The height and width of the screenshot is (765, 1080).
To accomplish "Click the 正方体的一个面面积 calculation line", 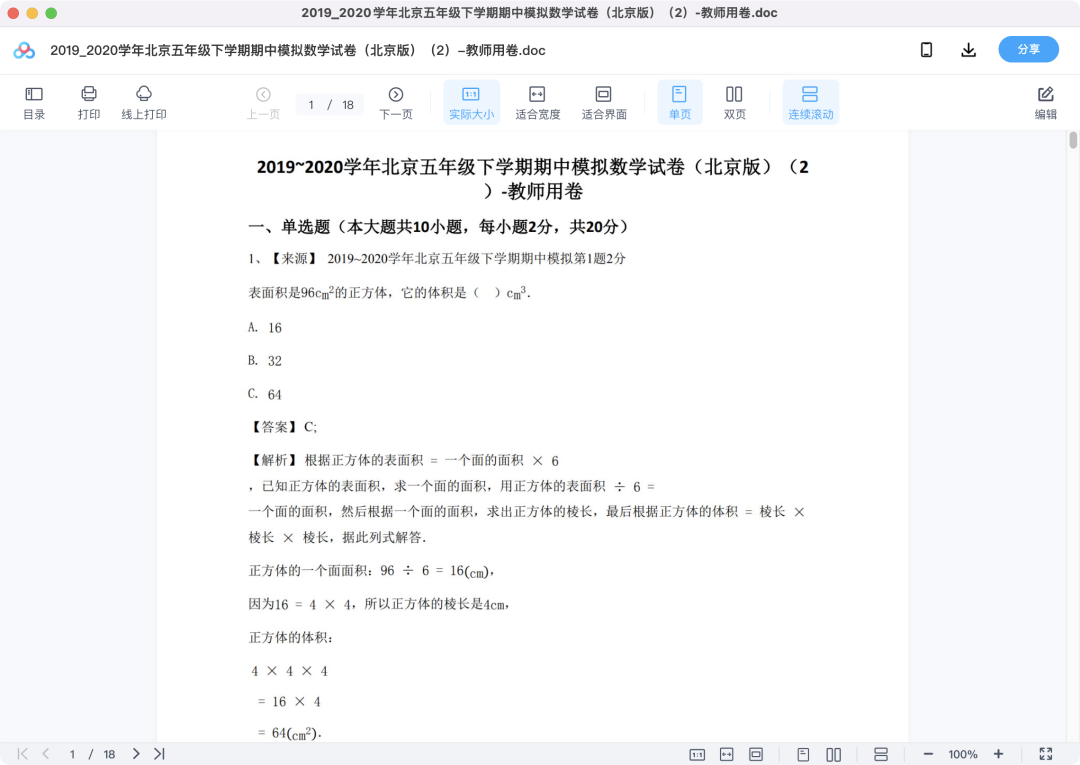I will coord(371,571).
